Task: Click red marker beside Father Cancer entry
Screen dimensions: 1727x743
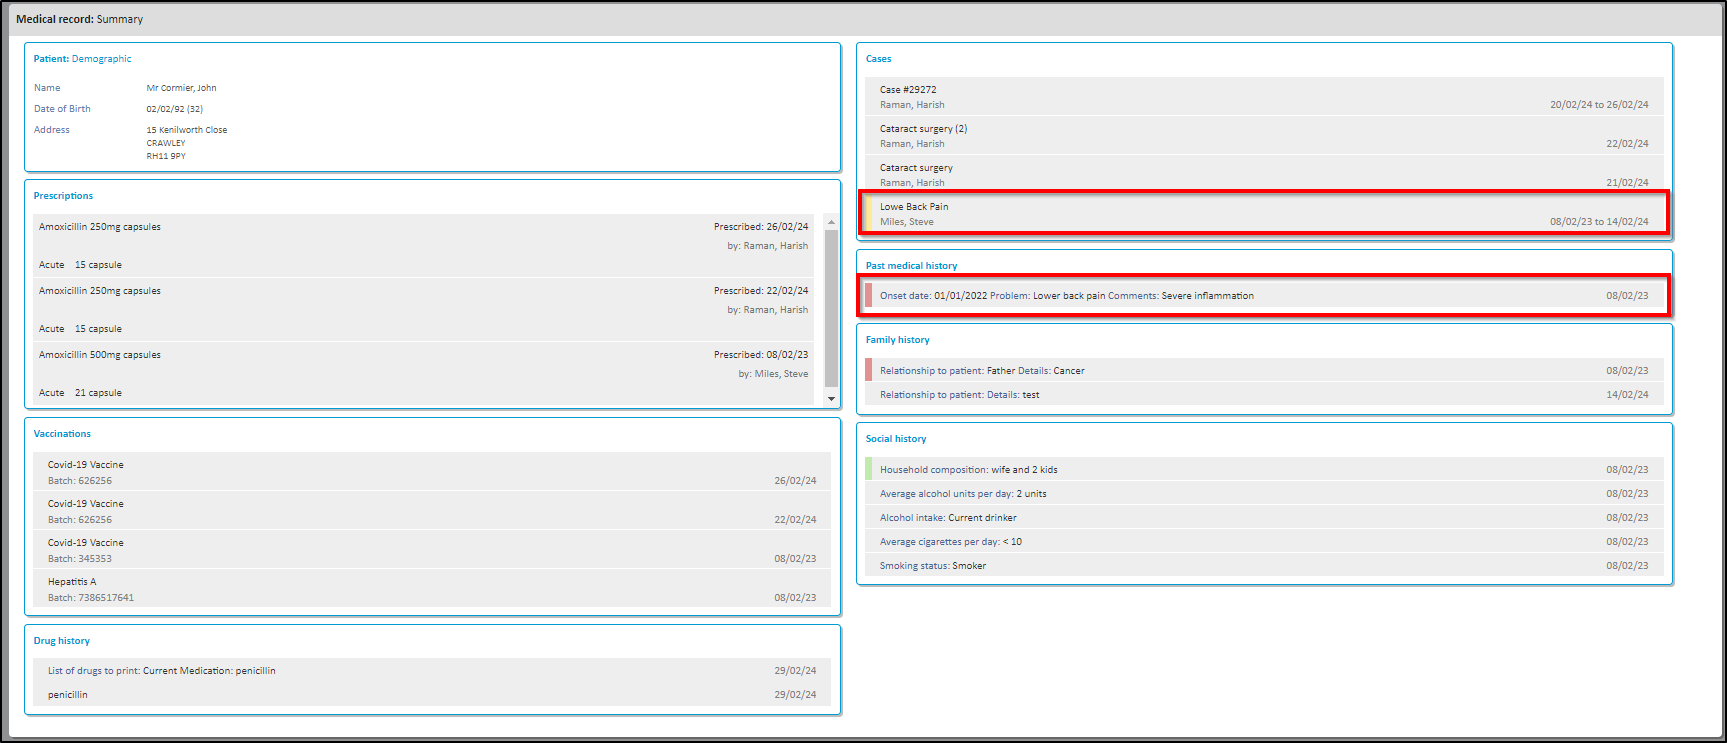Action: 868,370
